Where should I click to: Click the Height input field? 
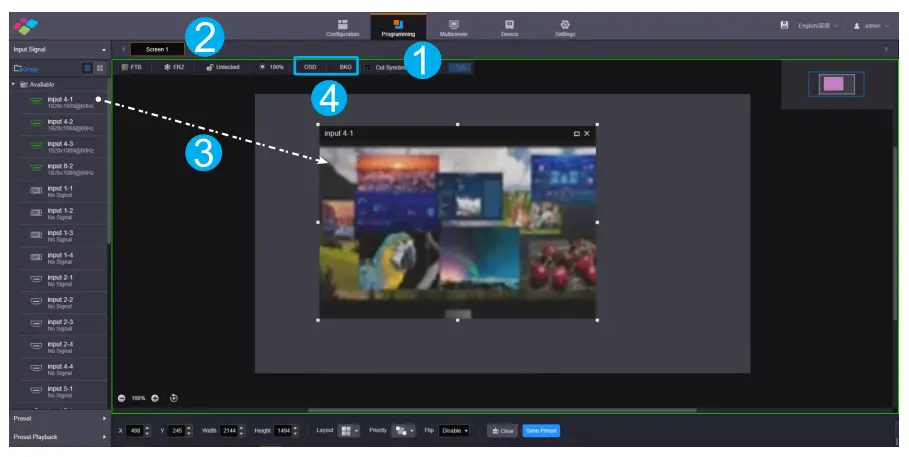[282, 431]
